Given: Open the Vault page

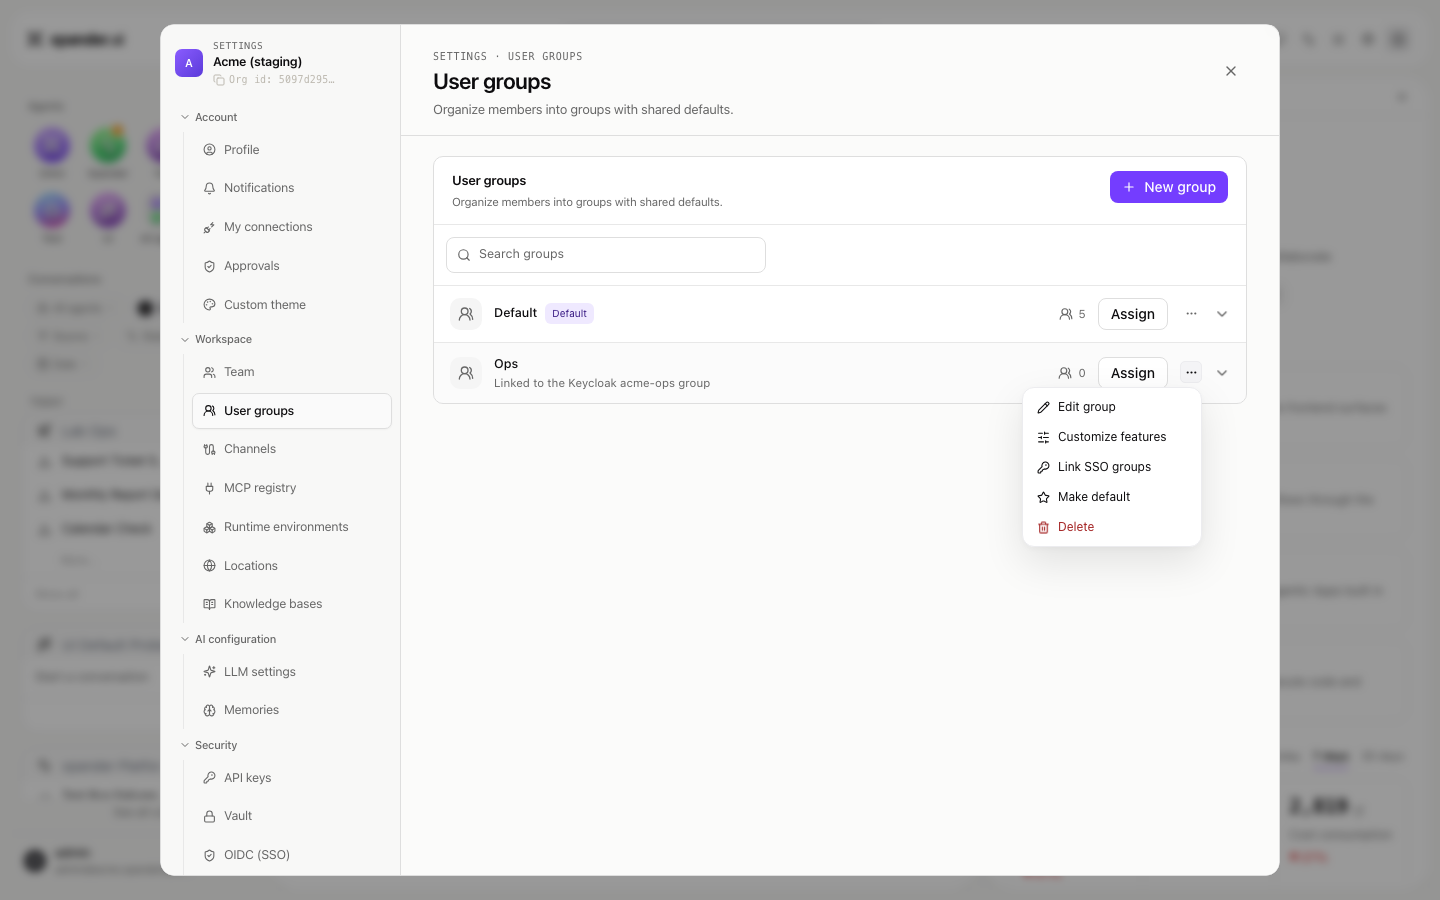Looking at the screenshot, I should pyautogui.click(x=292, y=816).
